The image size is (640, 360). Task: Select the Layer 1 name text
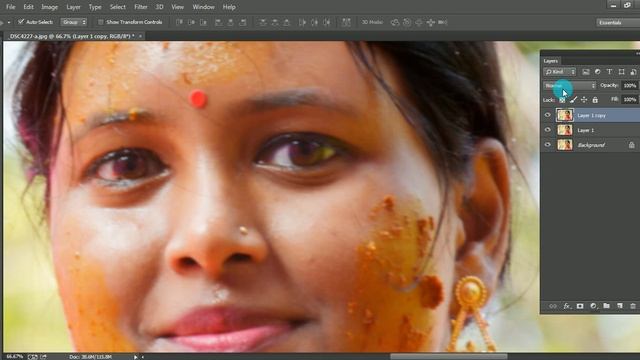pyautogui.click(x=586, y=130)
